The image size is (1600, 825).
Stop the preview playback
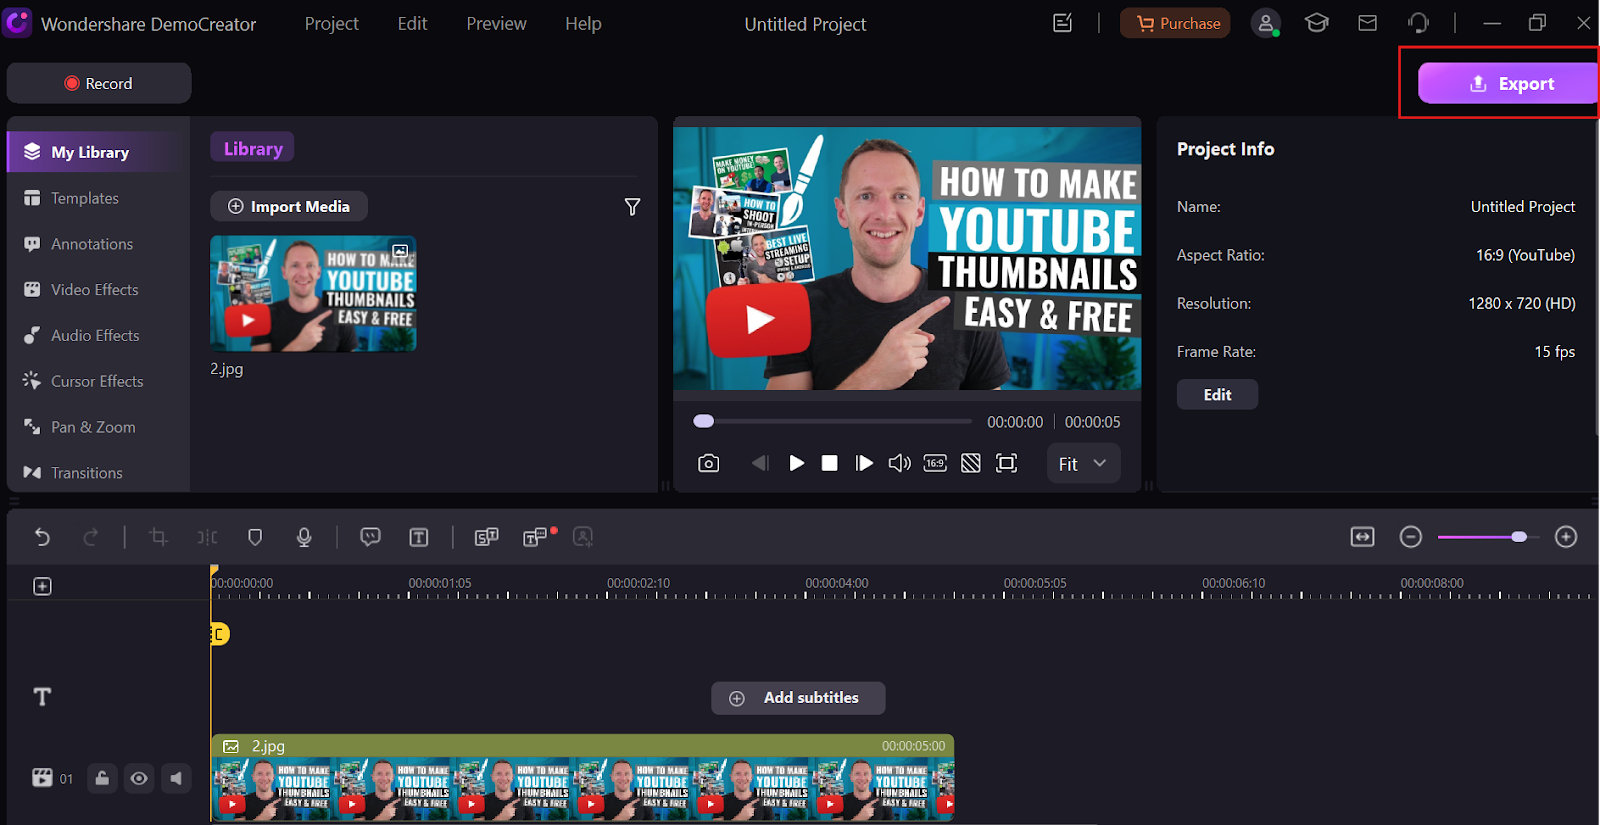(829, 463)
